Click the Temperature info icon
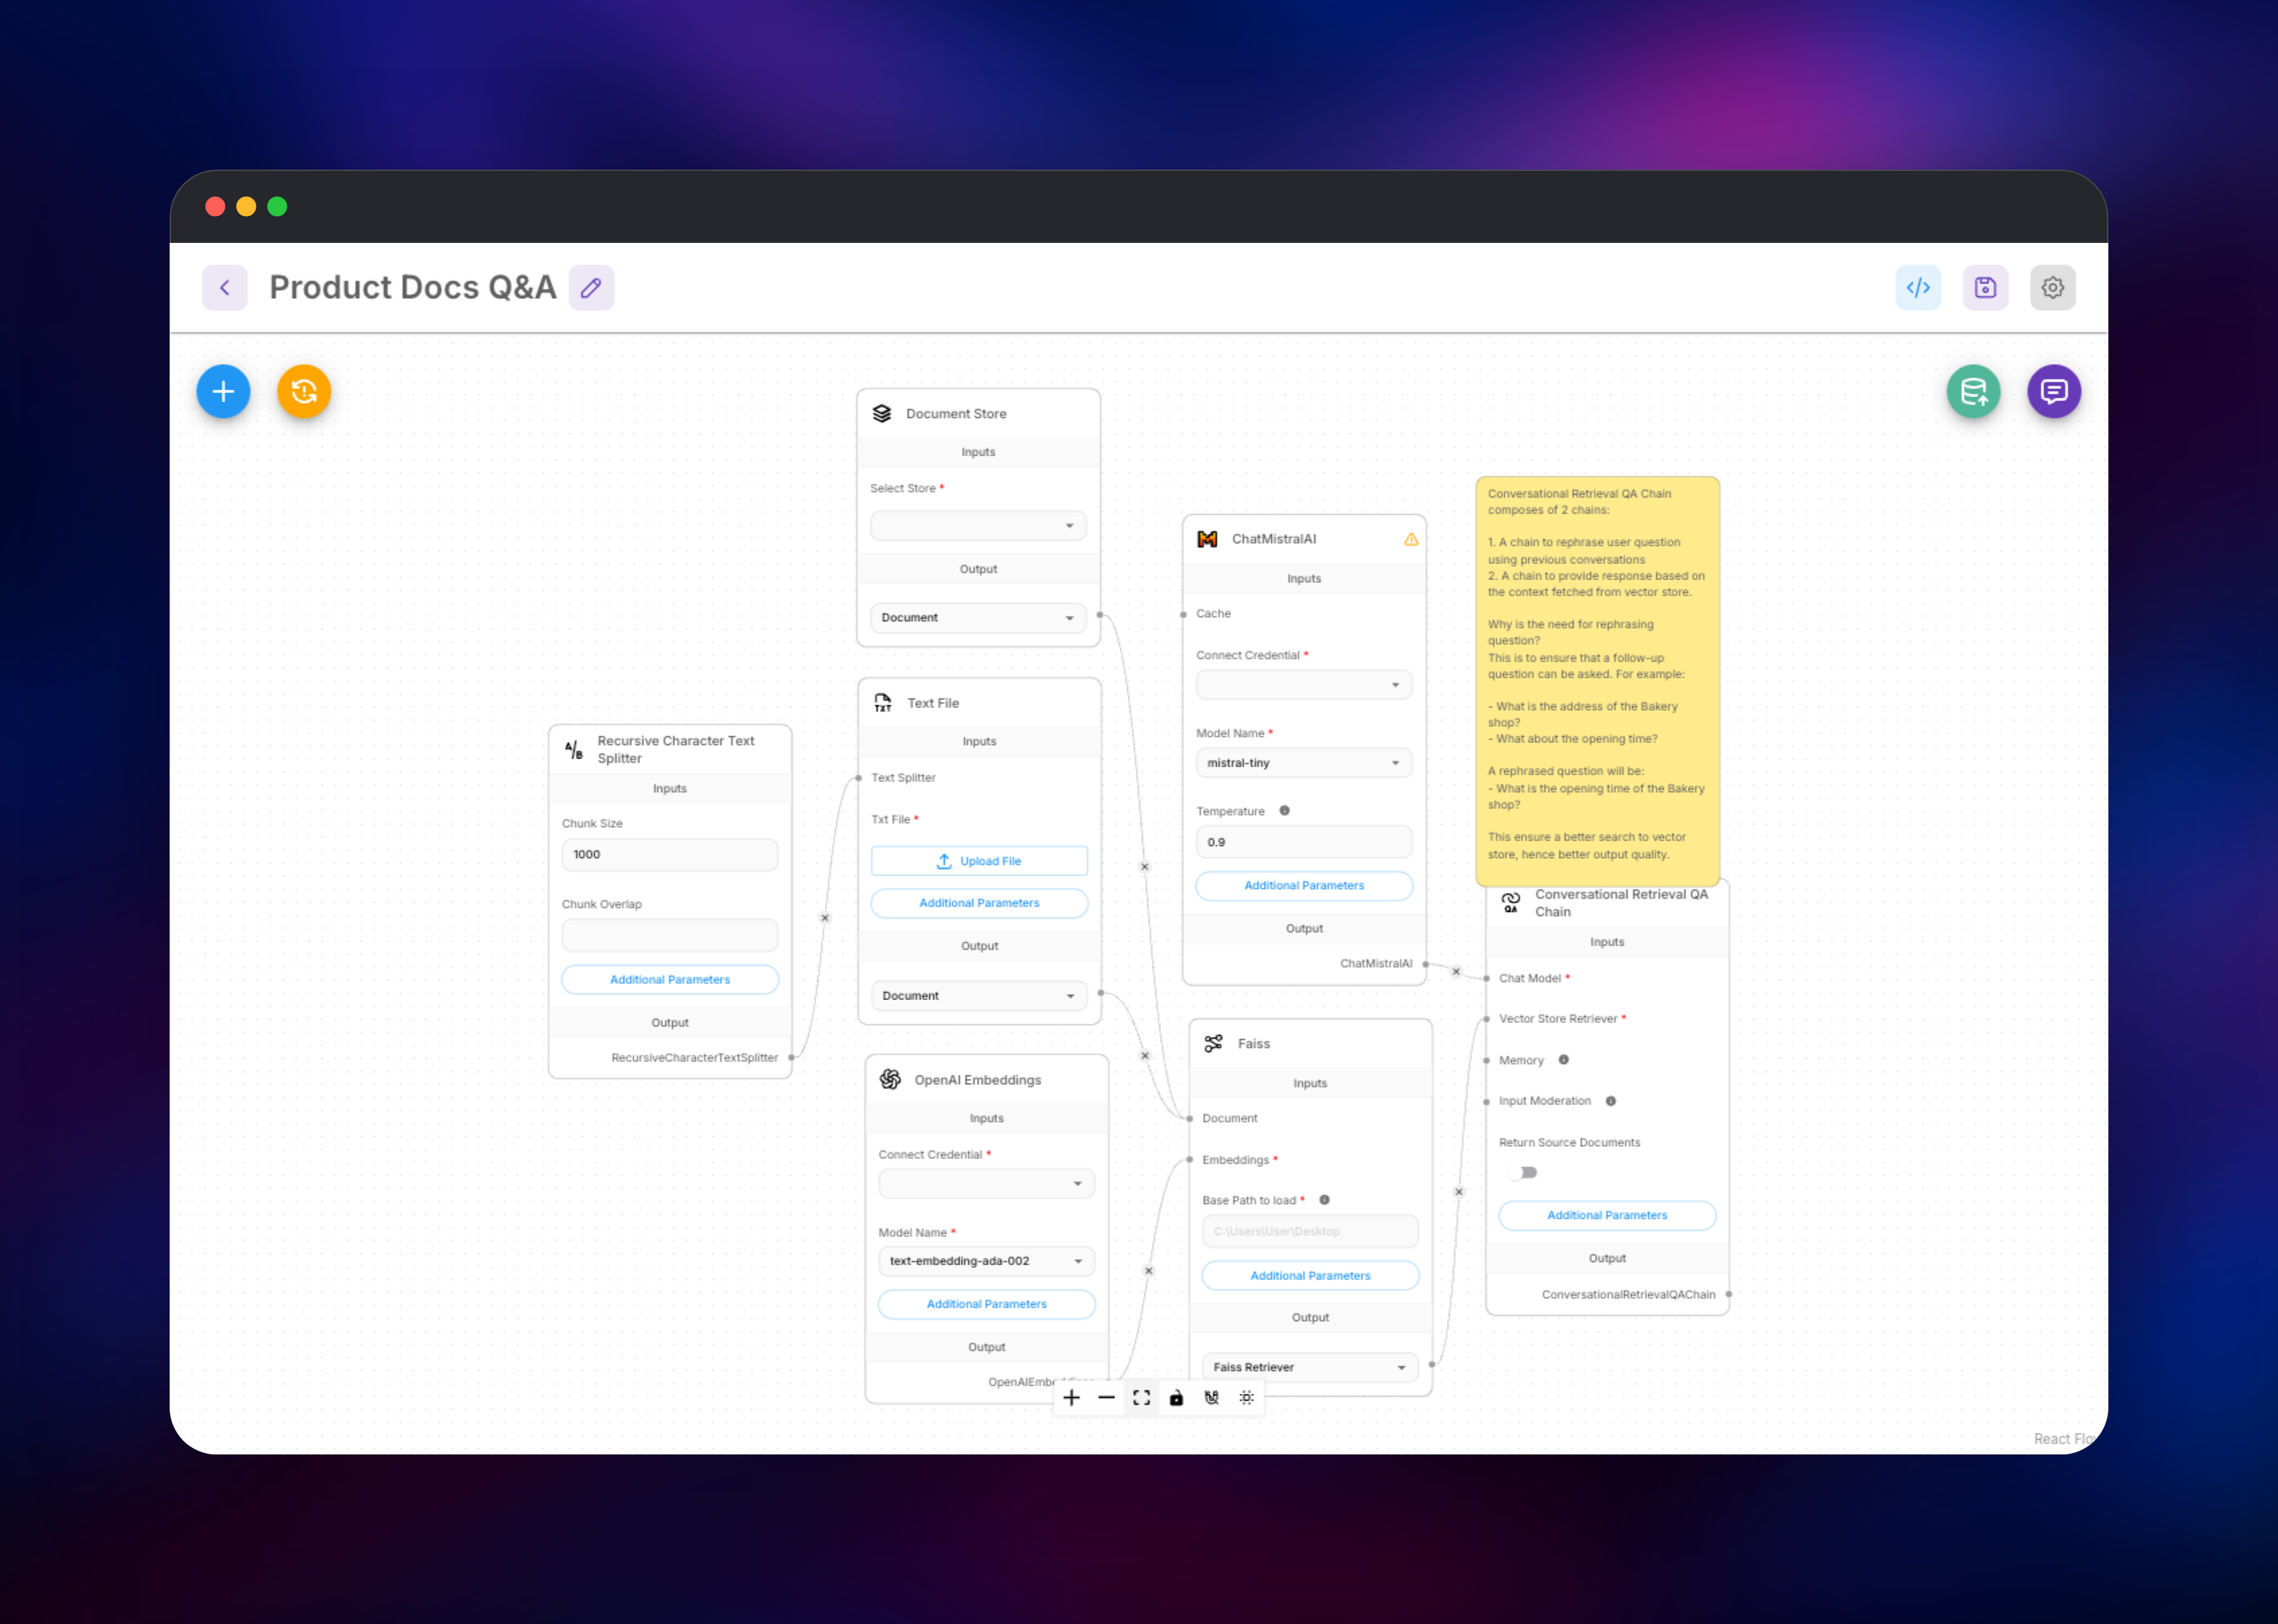The image size is (2278, 1624). (x=1284, y=811)
